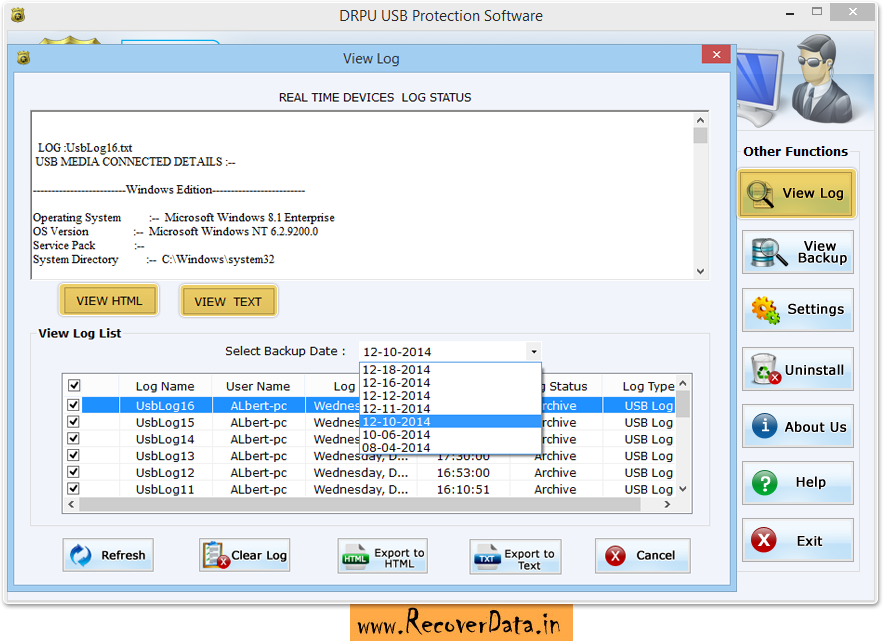Click the log text scrollbar down arrow
This screenshot has width=883, height=641.
700,271
